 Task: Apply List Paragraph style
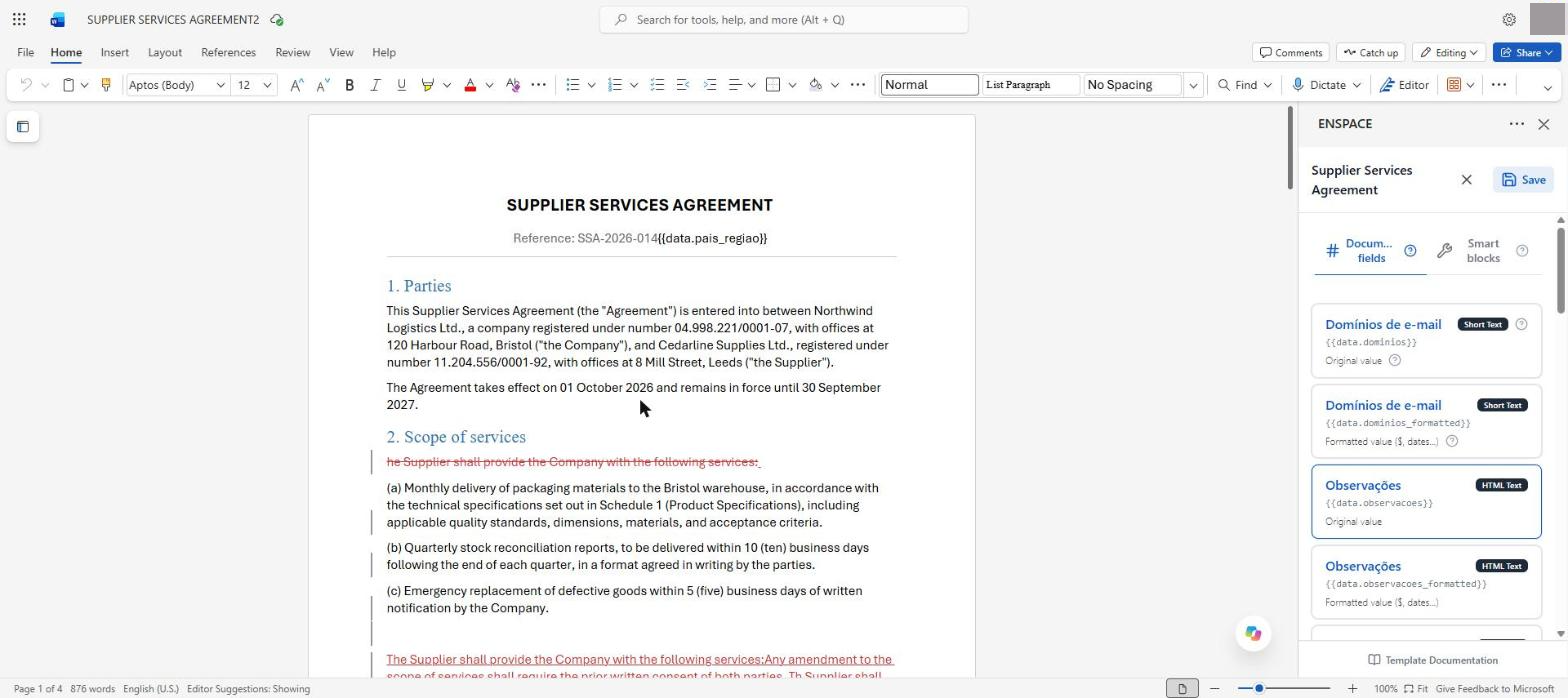(x=1031, y=85)
